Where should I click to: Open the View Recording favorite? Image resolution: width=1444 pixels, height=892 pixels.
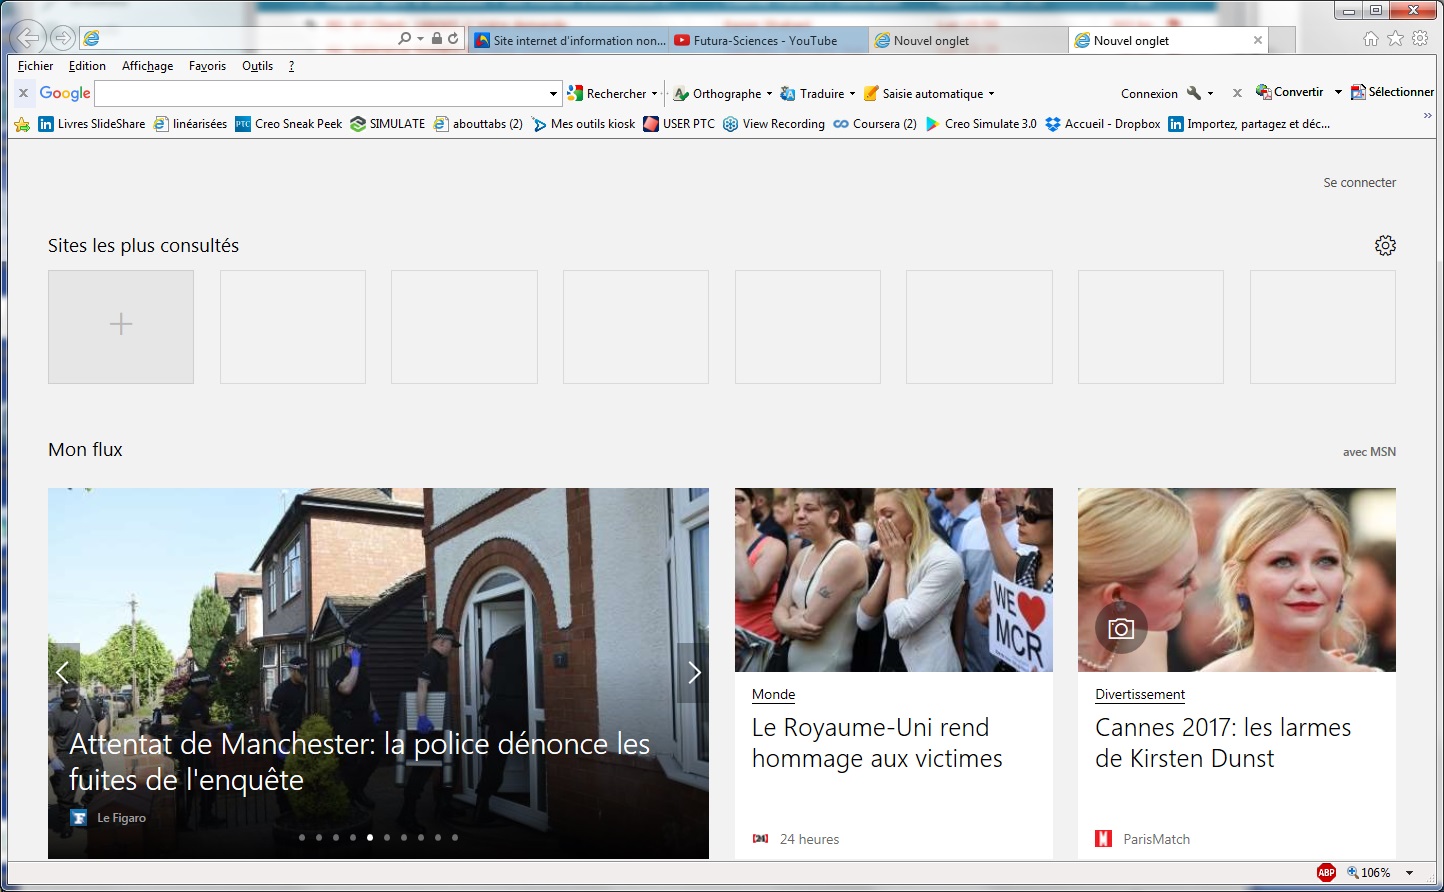tap(774, 124)
